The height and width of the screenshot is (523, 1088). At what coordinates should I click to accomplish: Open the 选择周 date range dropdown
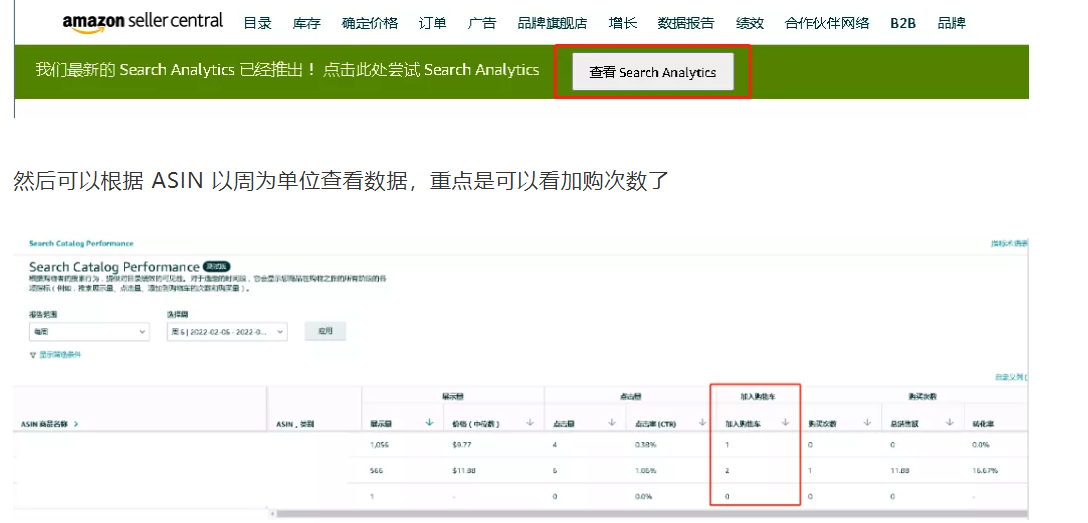coord(227,332)
